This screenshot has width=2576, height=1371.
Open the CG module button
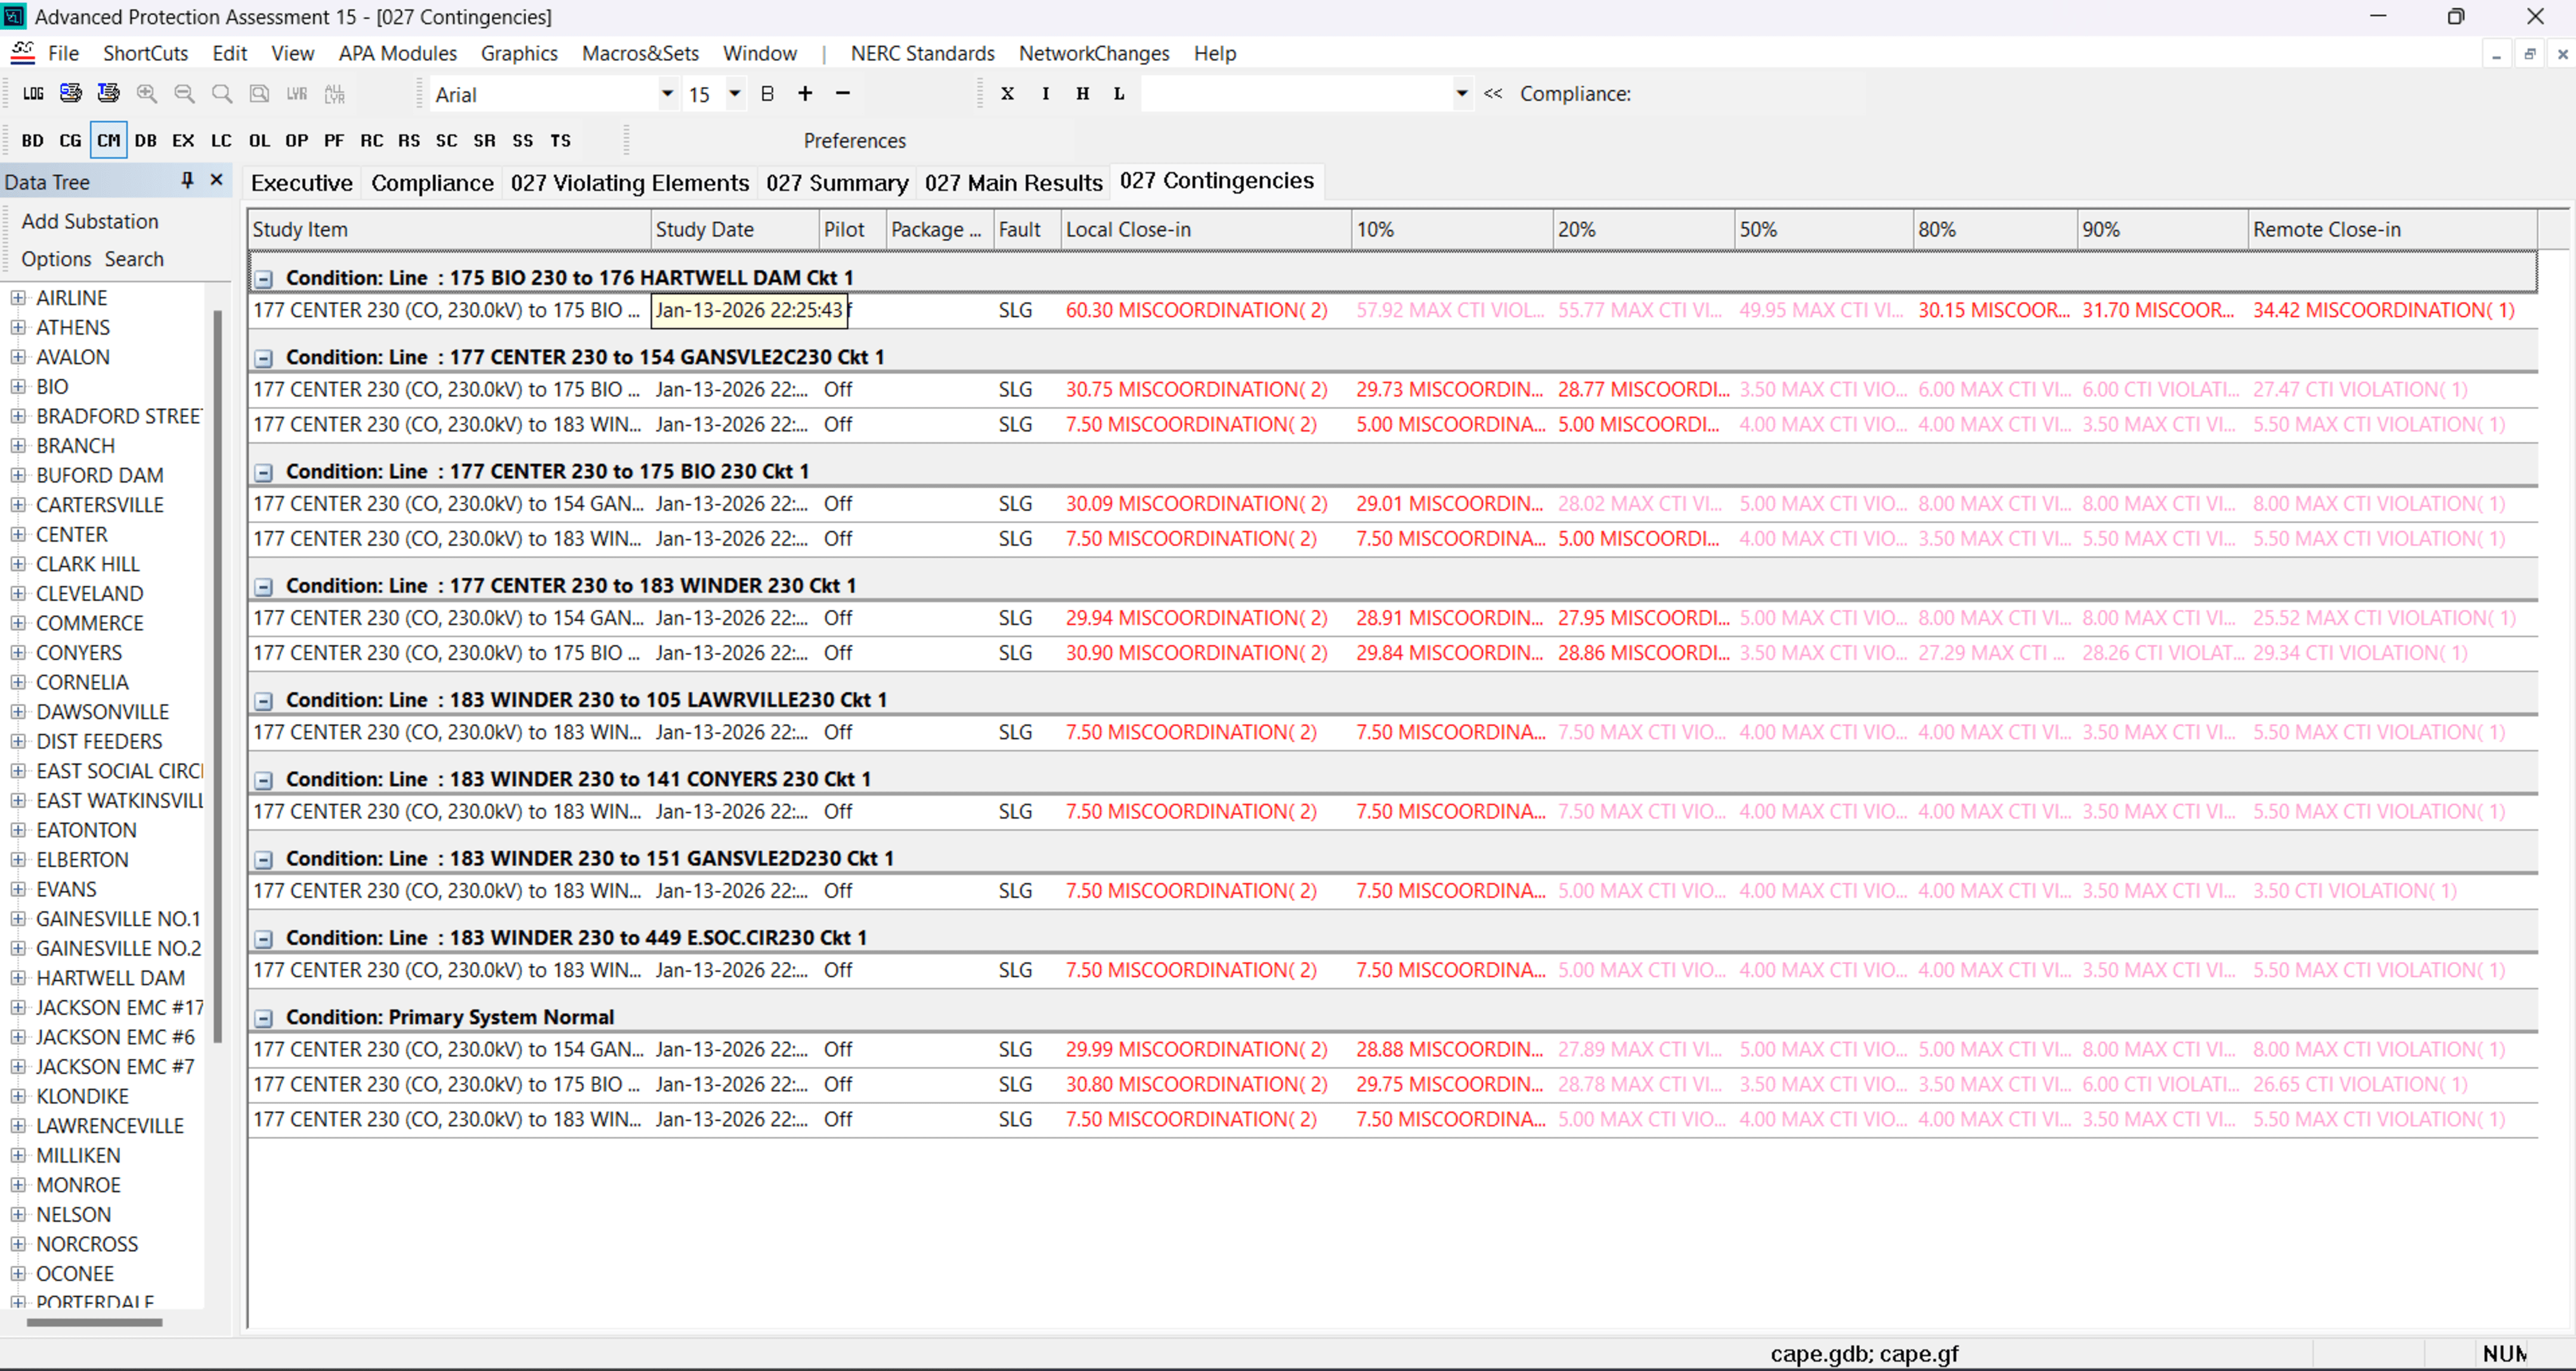pyautogui.click(x=70, y=141)
